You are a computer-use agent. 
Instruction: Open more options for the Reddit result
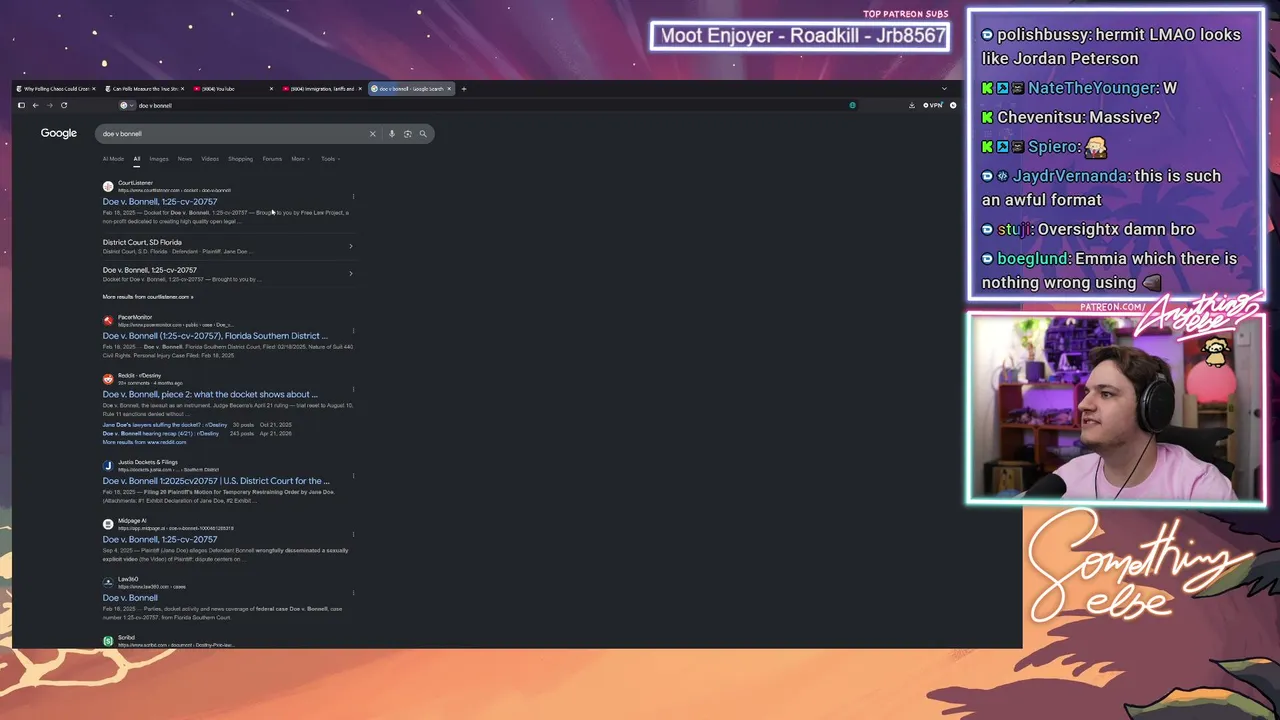(353, 389)
